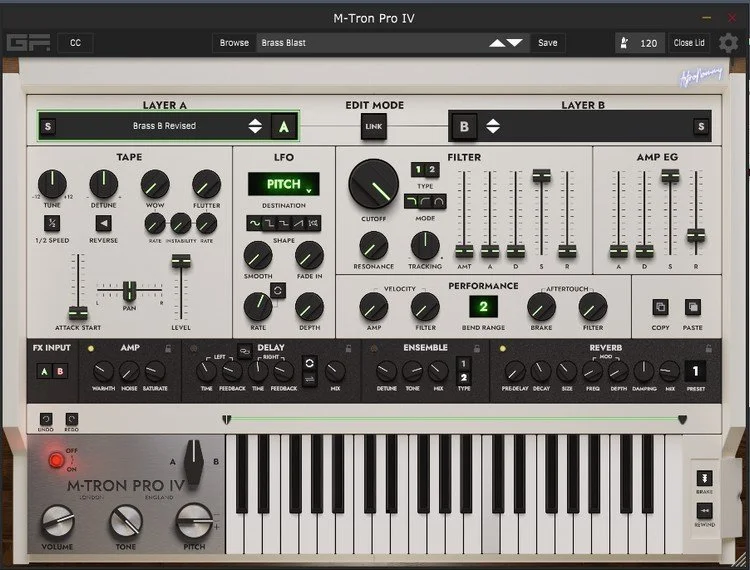Toggle the red power Off/On switch

pos(56,460)
